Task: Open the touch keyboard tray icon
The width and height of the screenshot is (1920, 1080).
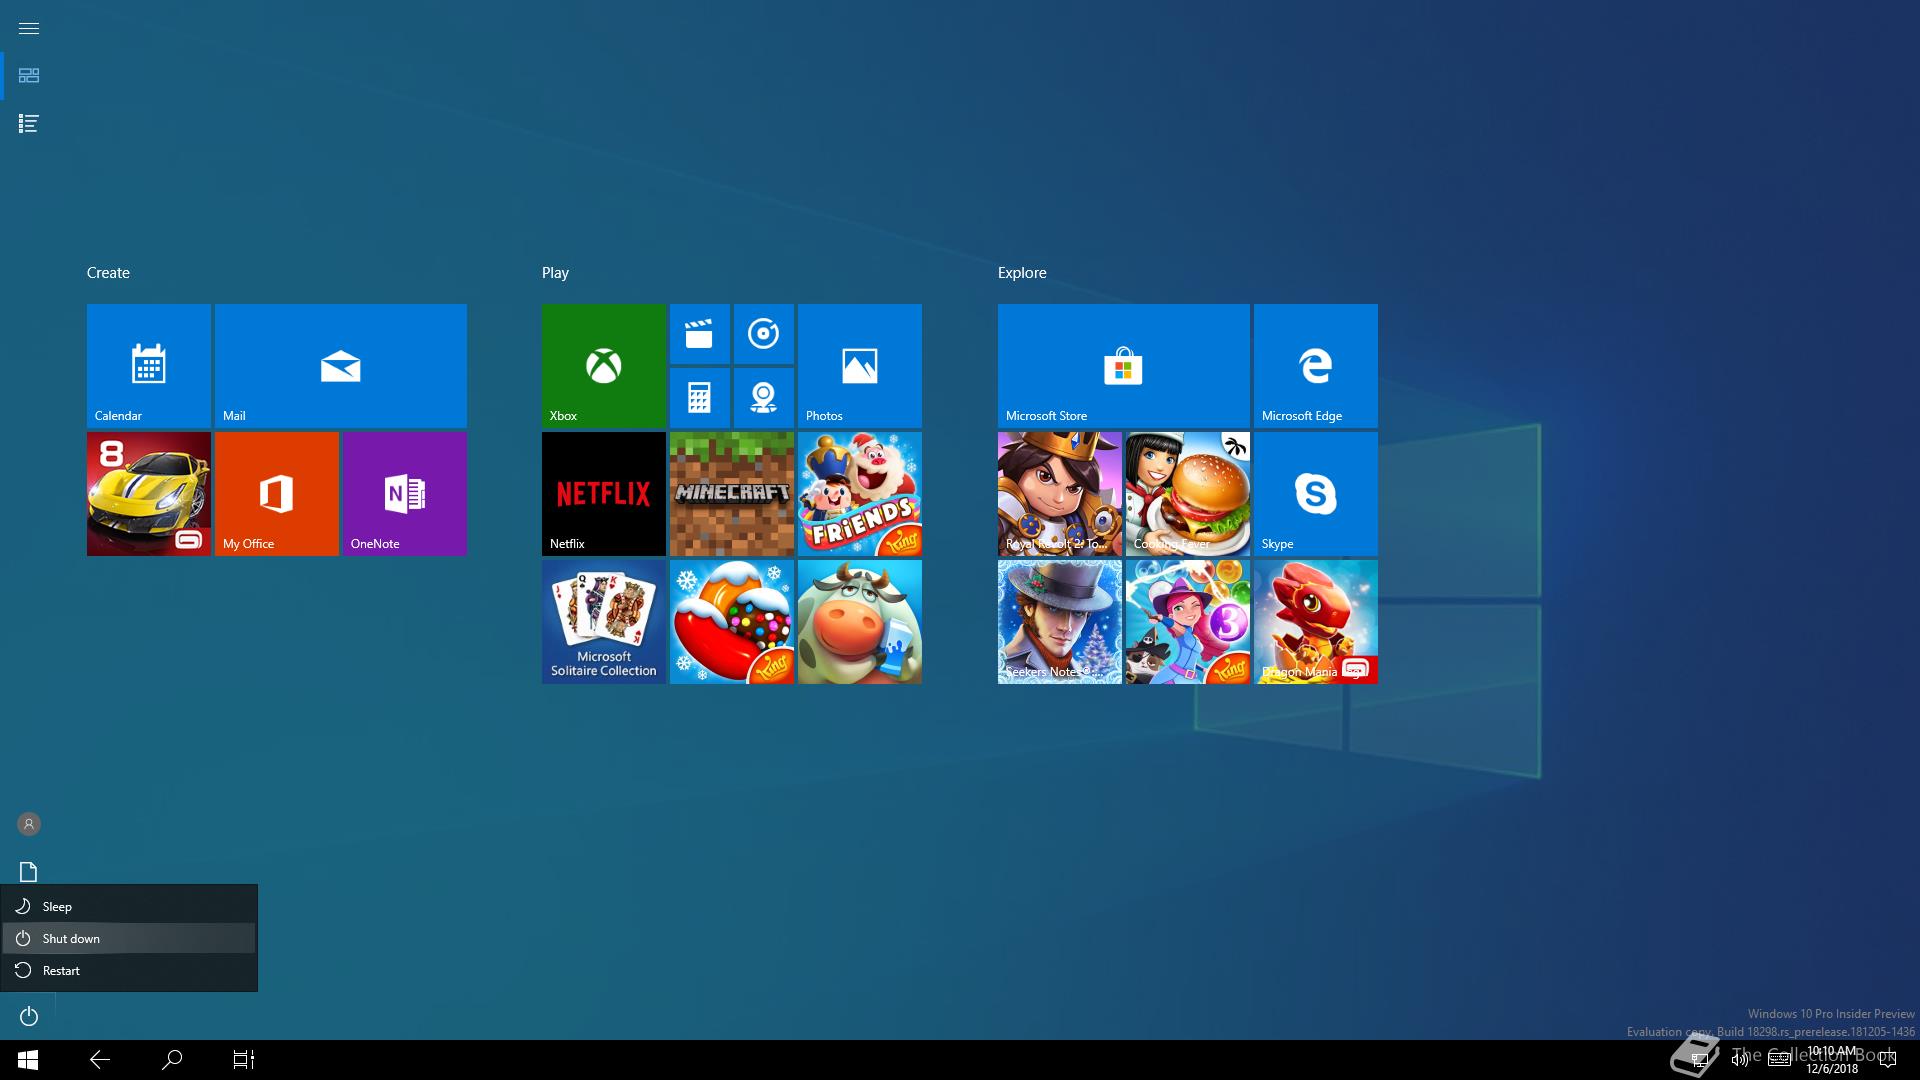Action: pos(1779,1060)
